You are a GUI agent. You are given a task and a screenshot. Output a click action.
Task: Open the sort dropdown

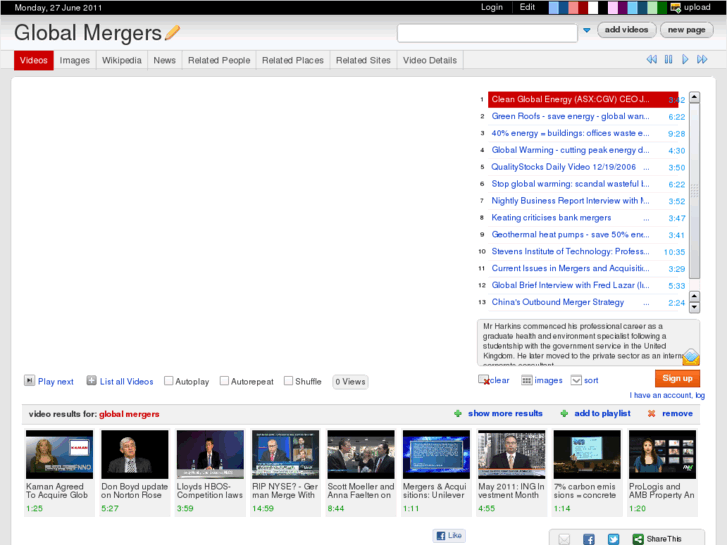click(576, 380)
